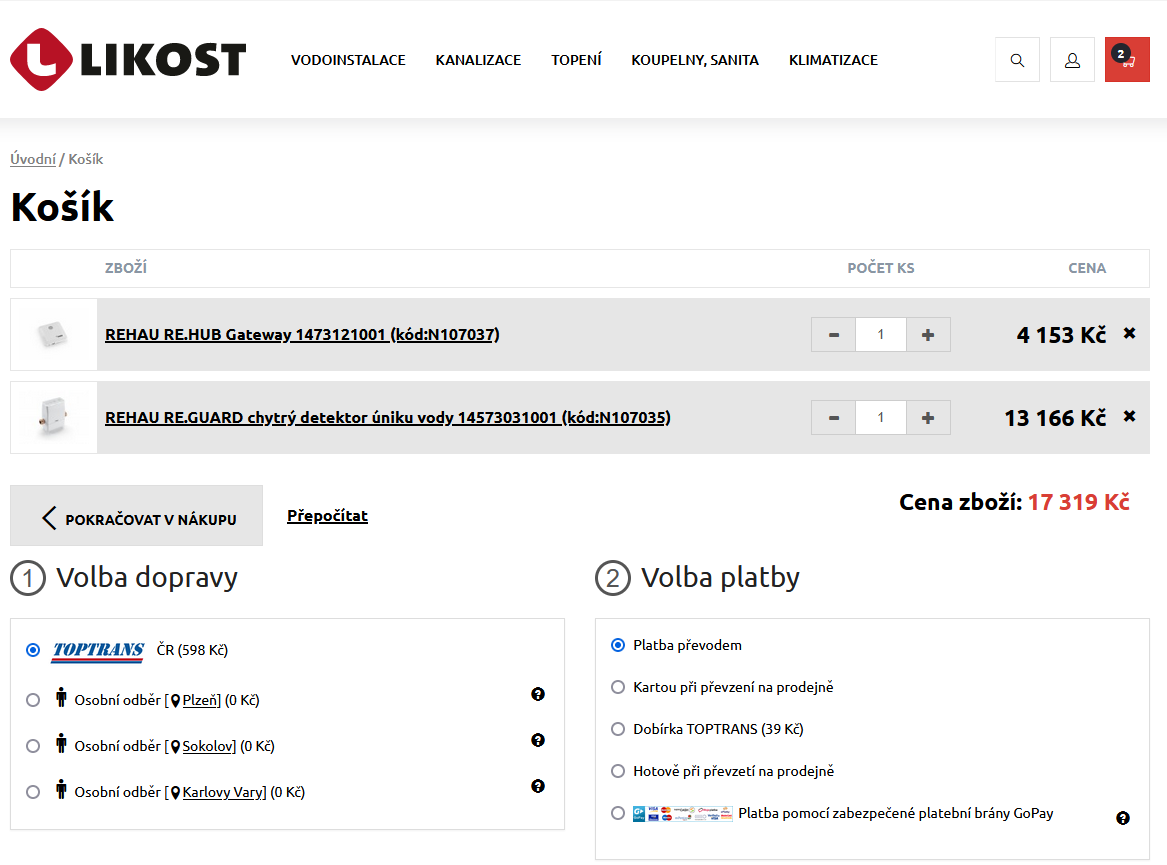The width and height of the screenshot is (1167, 865).
Task: Click the GoPay payment cards logo strip
Action: coord(682,814)
